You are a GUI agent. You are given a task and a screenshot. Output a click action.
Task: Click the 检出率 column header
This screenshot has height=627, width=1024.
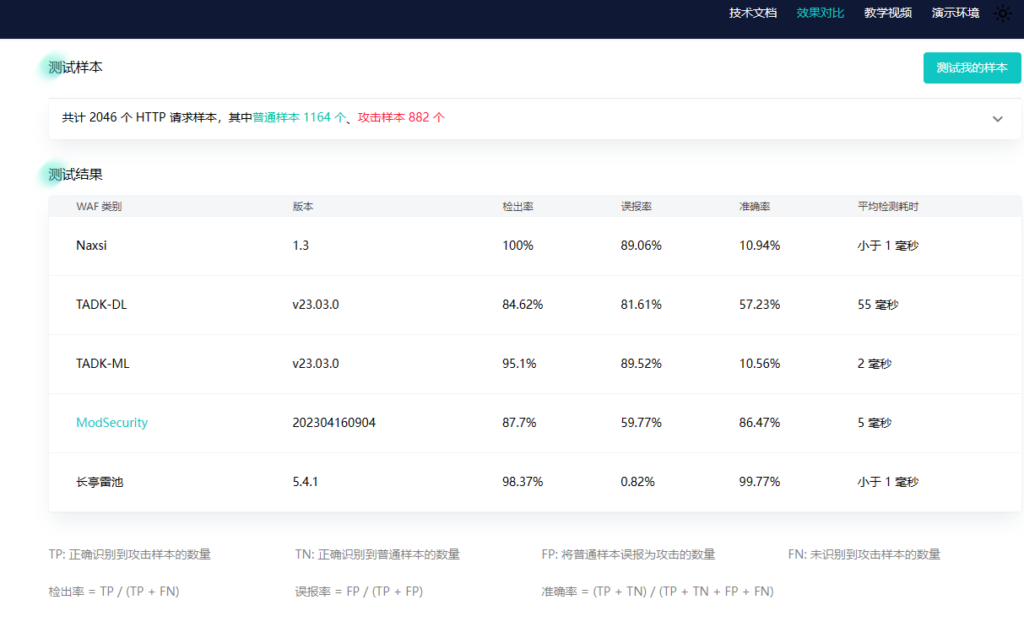pos(517,206)
